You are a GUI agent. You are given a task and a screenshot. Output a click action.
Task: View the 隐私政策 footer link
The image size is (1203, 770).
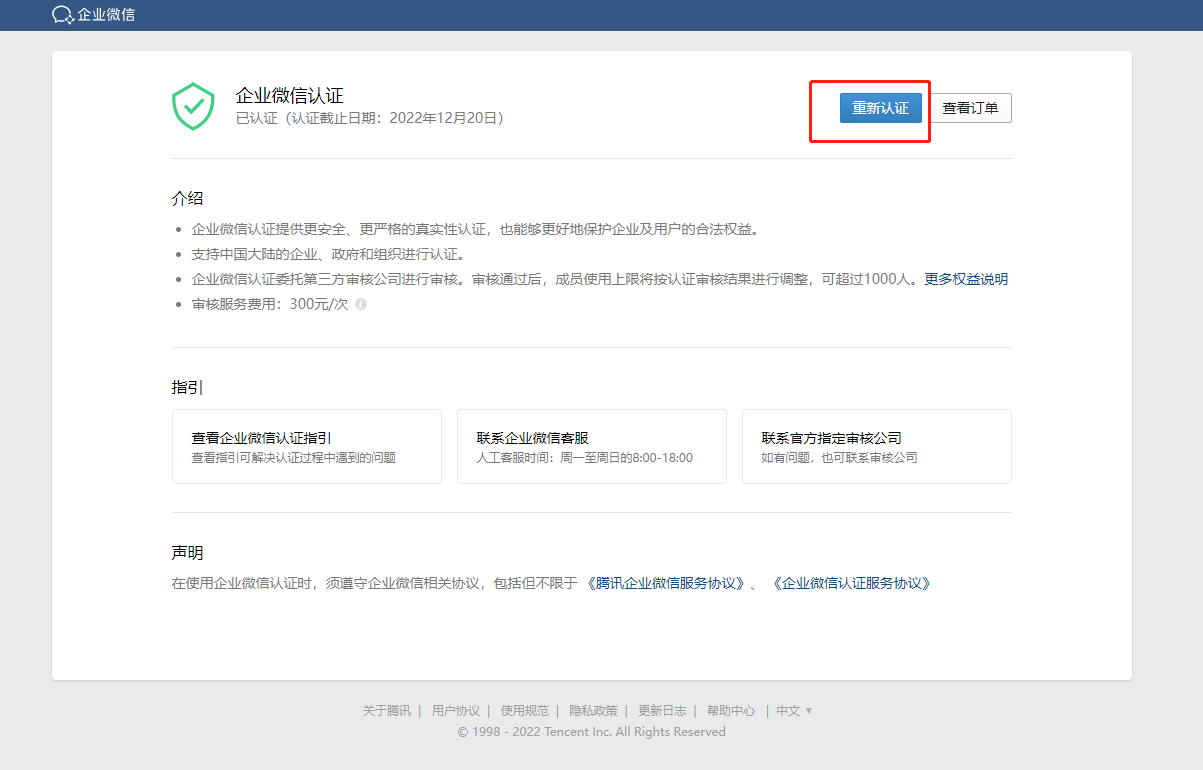(594, 710)
